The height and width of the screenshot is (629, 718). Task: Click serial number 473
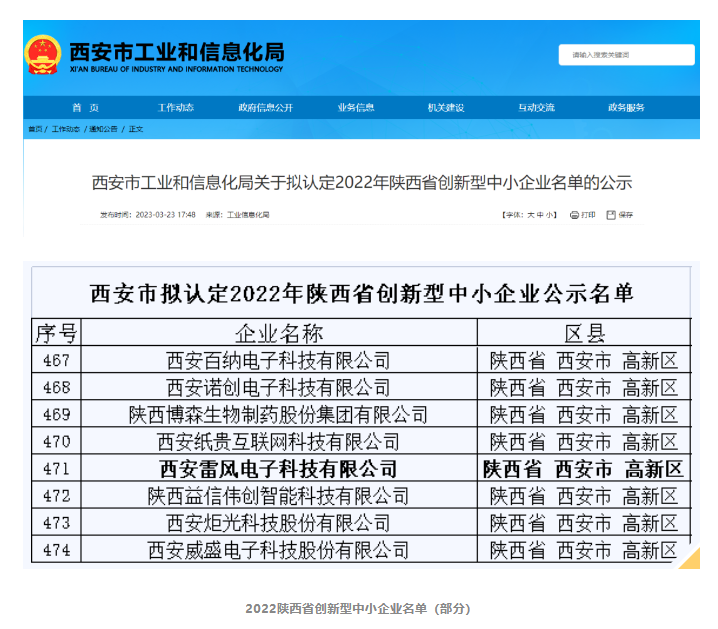click(x=56, y=522)
